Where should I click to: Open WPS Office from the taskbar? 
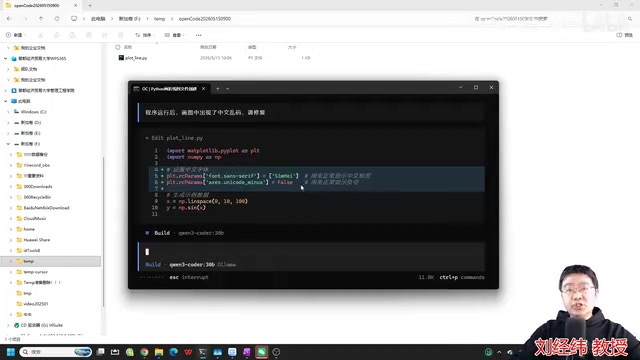pyautogui.click(x=188, y=352)
